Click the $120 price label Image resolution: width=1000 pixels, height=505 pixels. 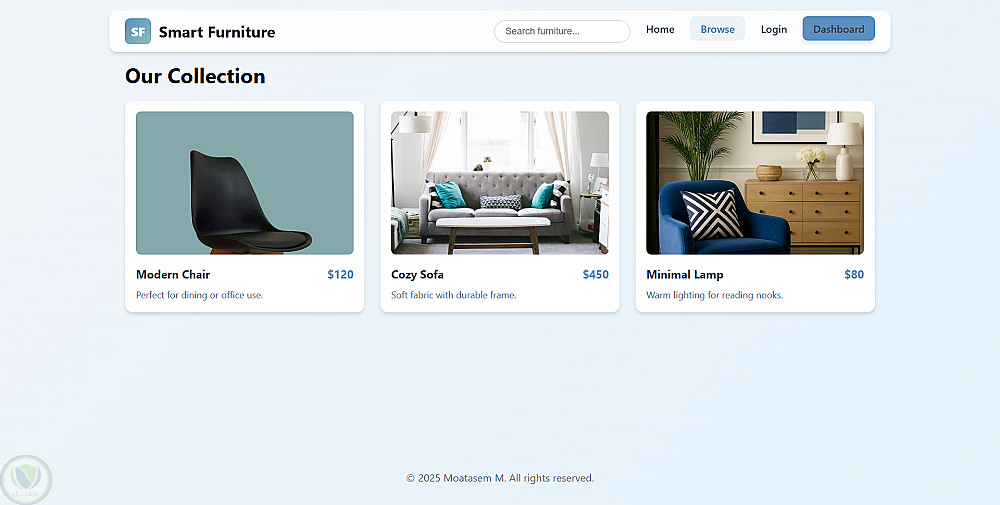point(341,275)
